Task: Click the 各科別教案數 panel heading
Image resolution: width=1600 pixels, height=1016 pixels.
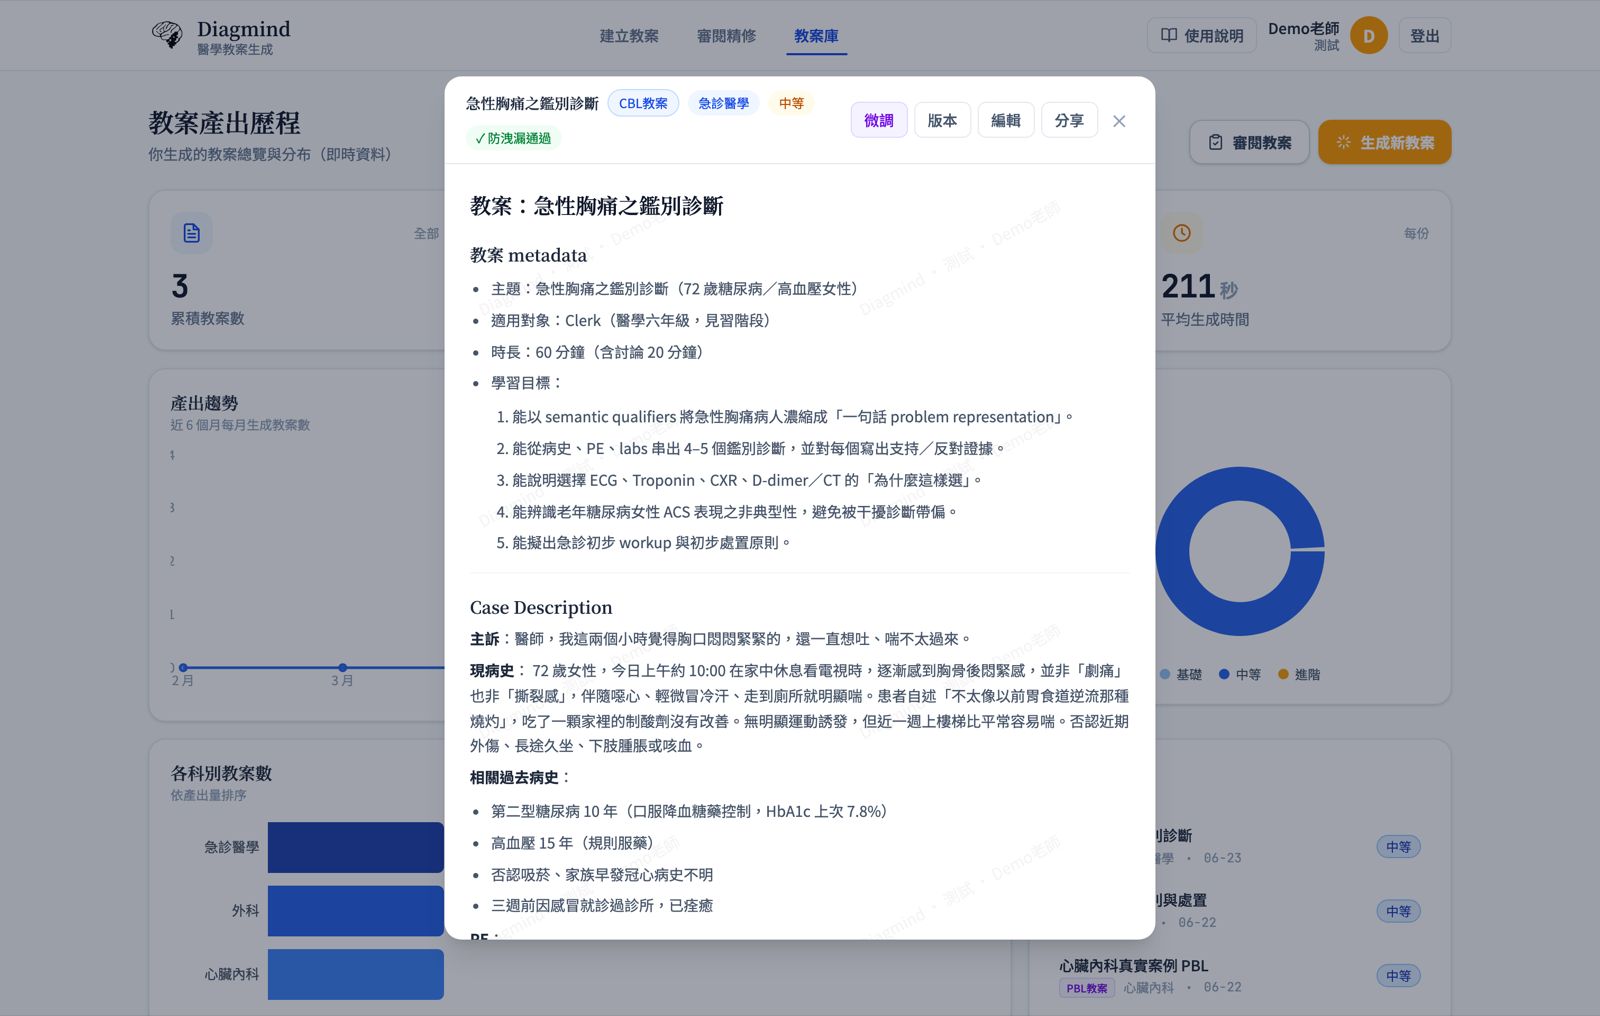Action: click(221, 773)
